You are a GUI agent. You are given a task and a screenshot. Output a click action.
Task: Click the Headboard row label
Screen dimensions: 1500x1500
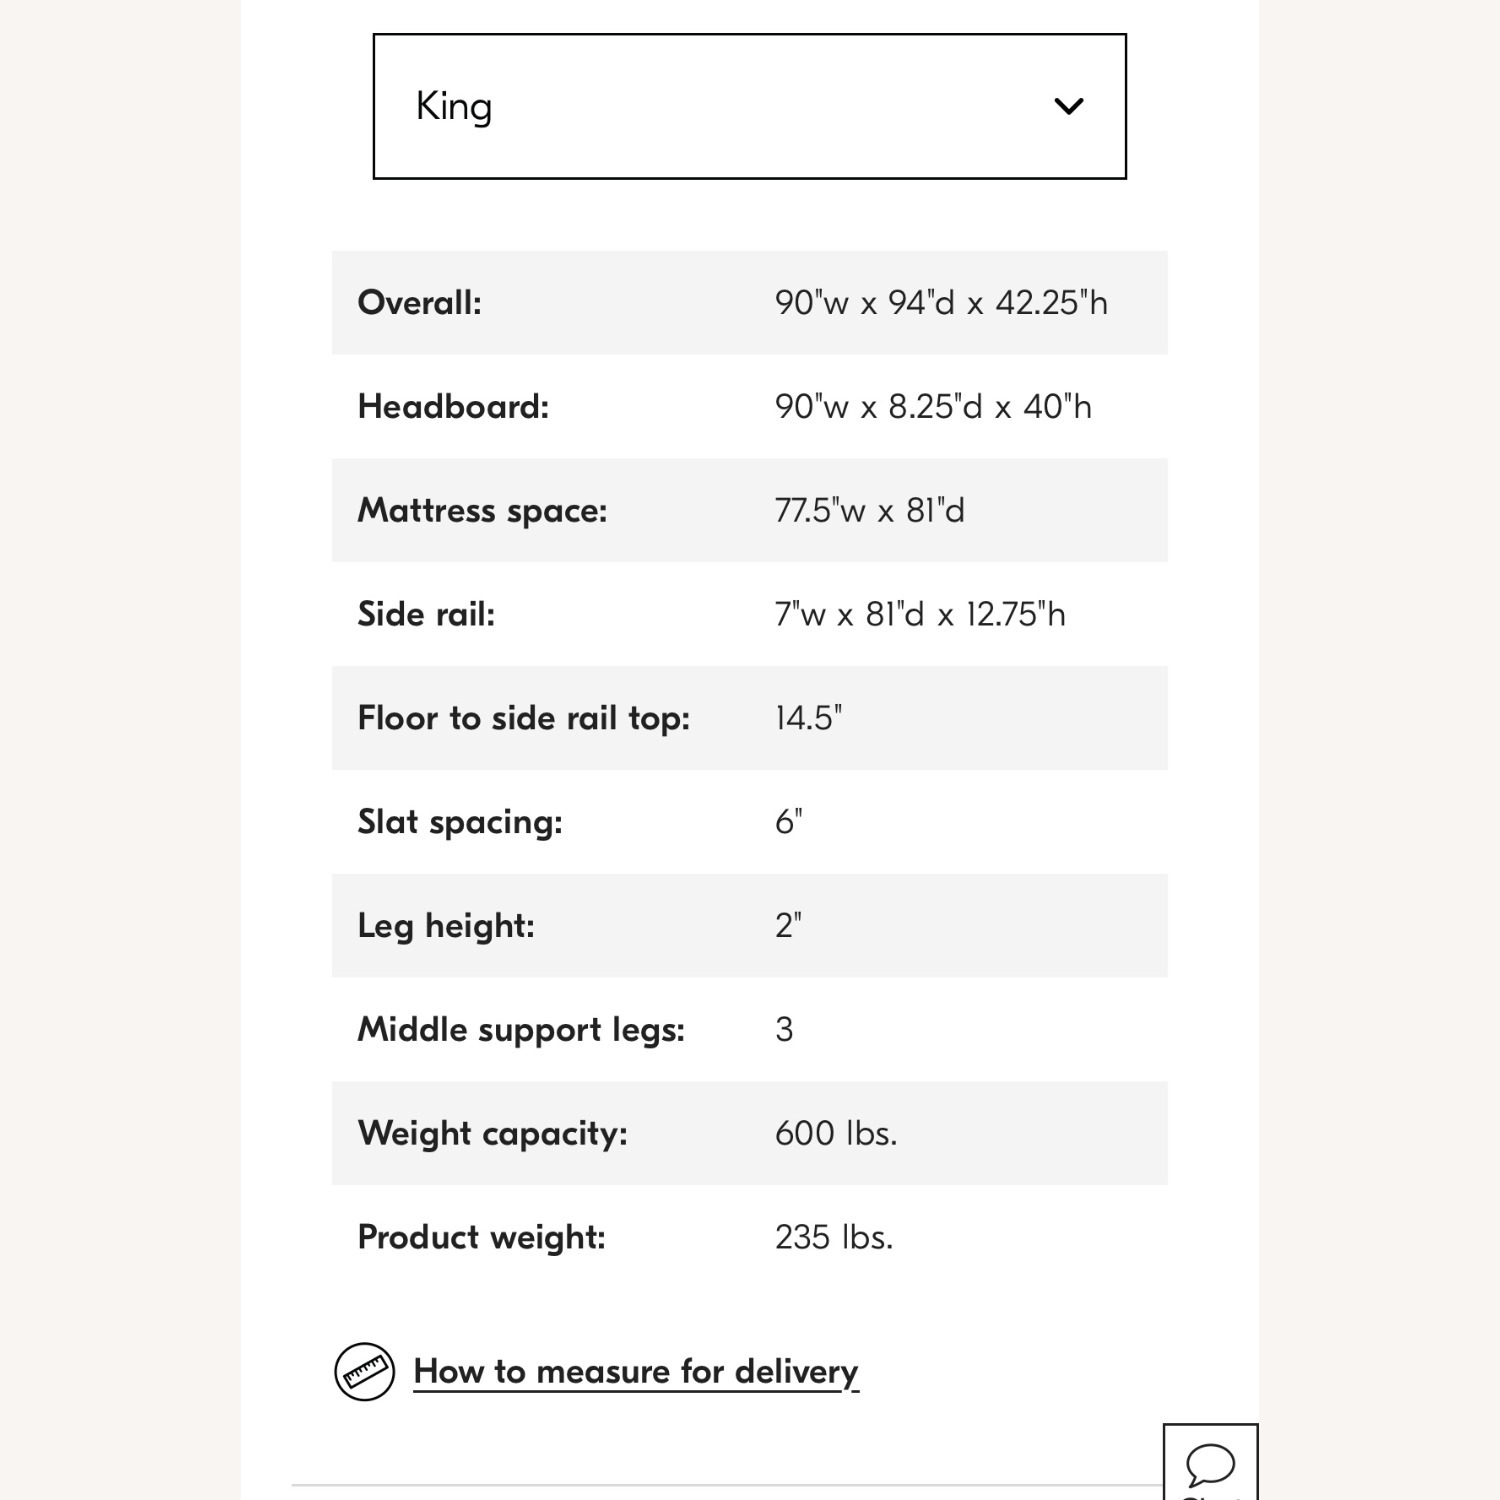coord(453,407)
